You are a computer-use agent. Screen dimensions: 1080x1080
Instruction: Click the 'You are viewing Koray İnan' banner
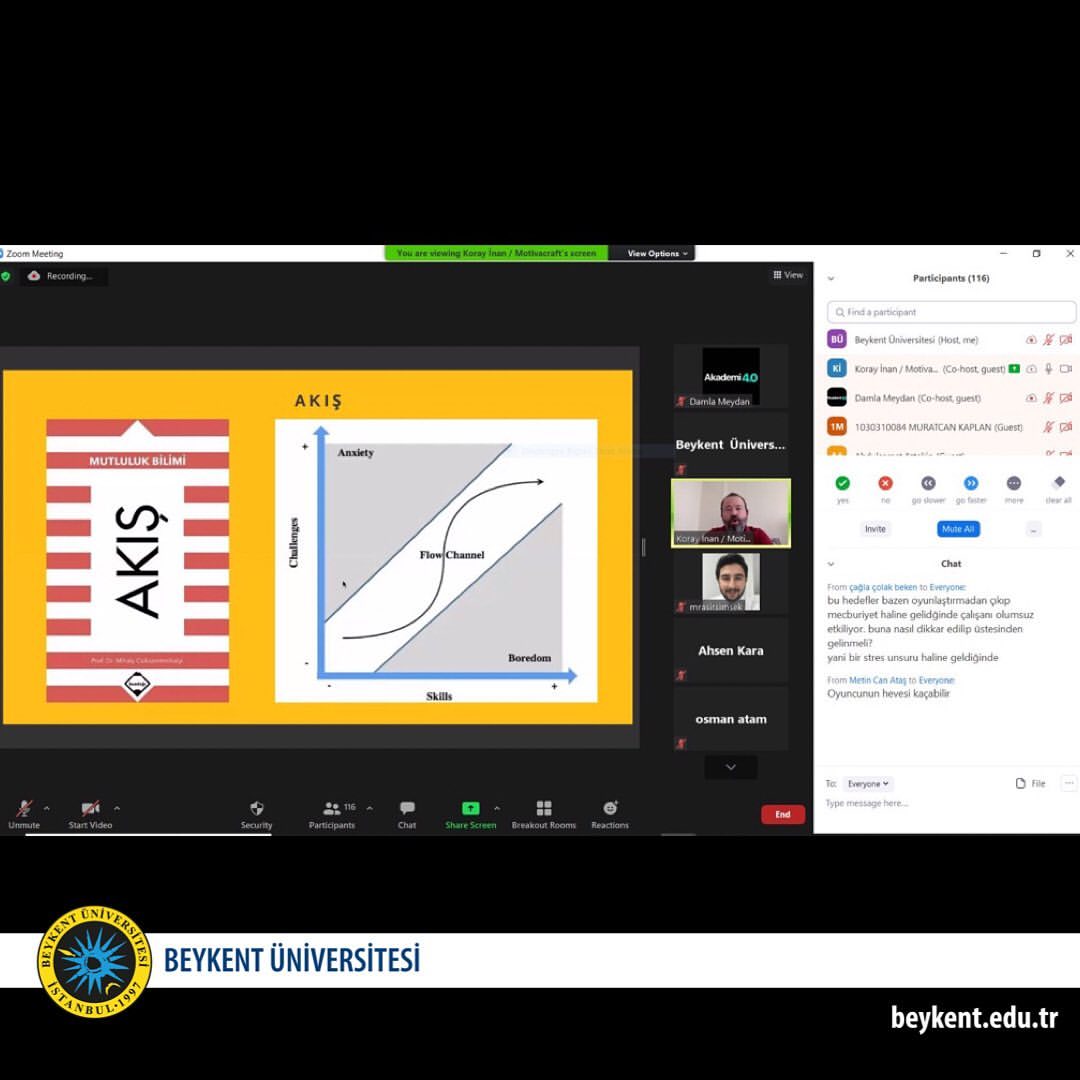tap(496, 253)
